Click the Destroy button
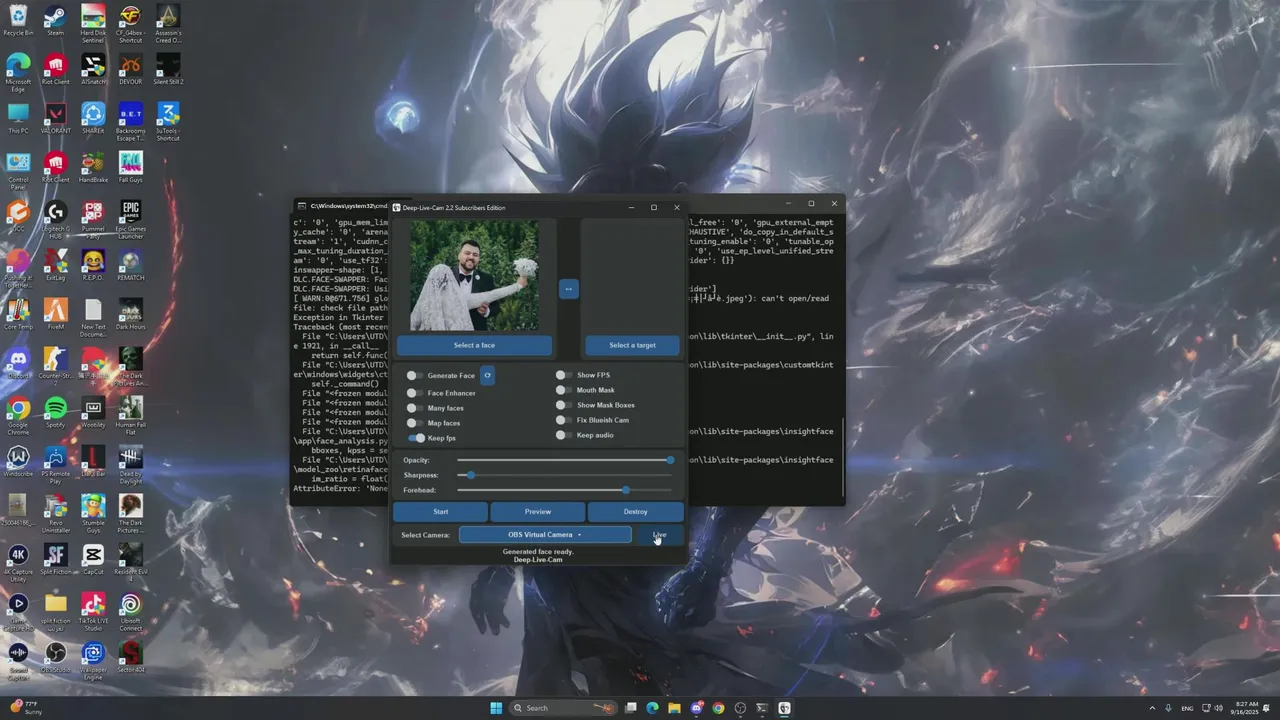This screenshot has width=1280, height=720. (635, 511)
